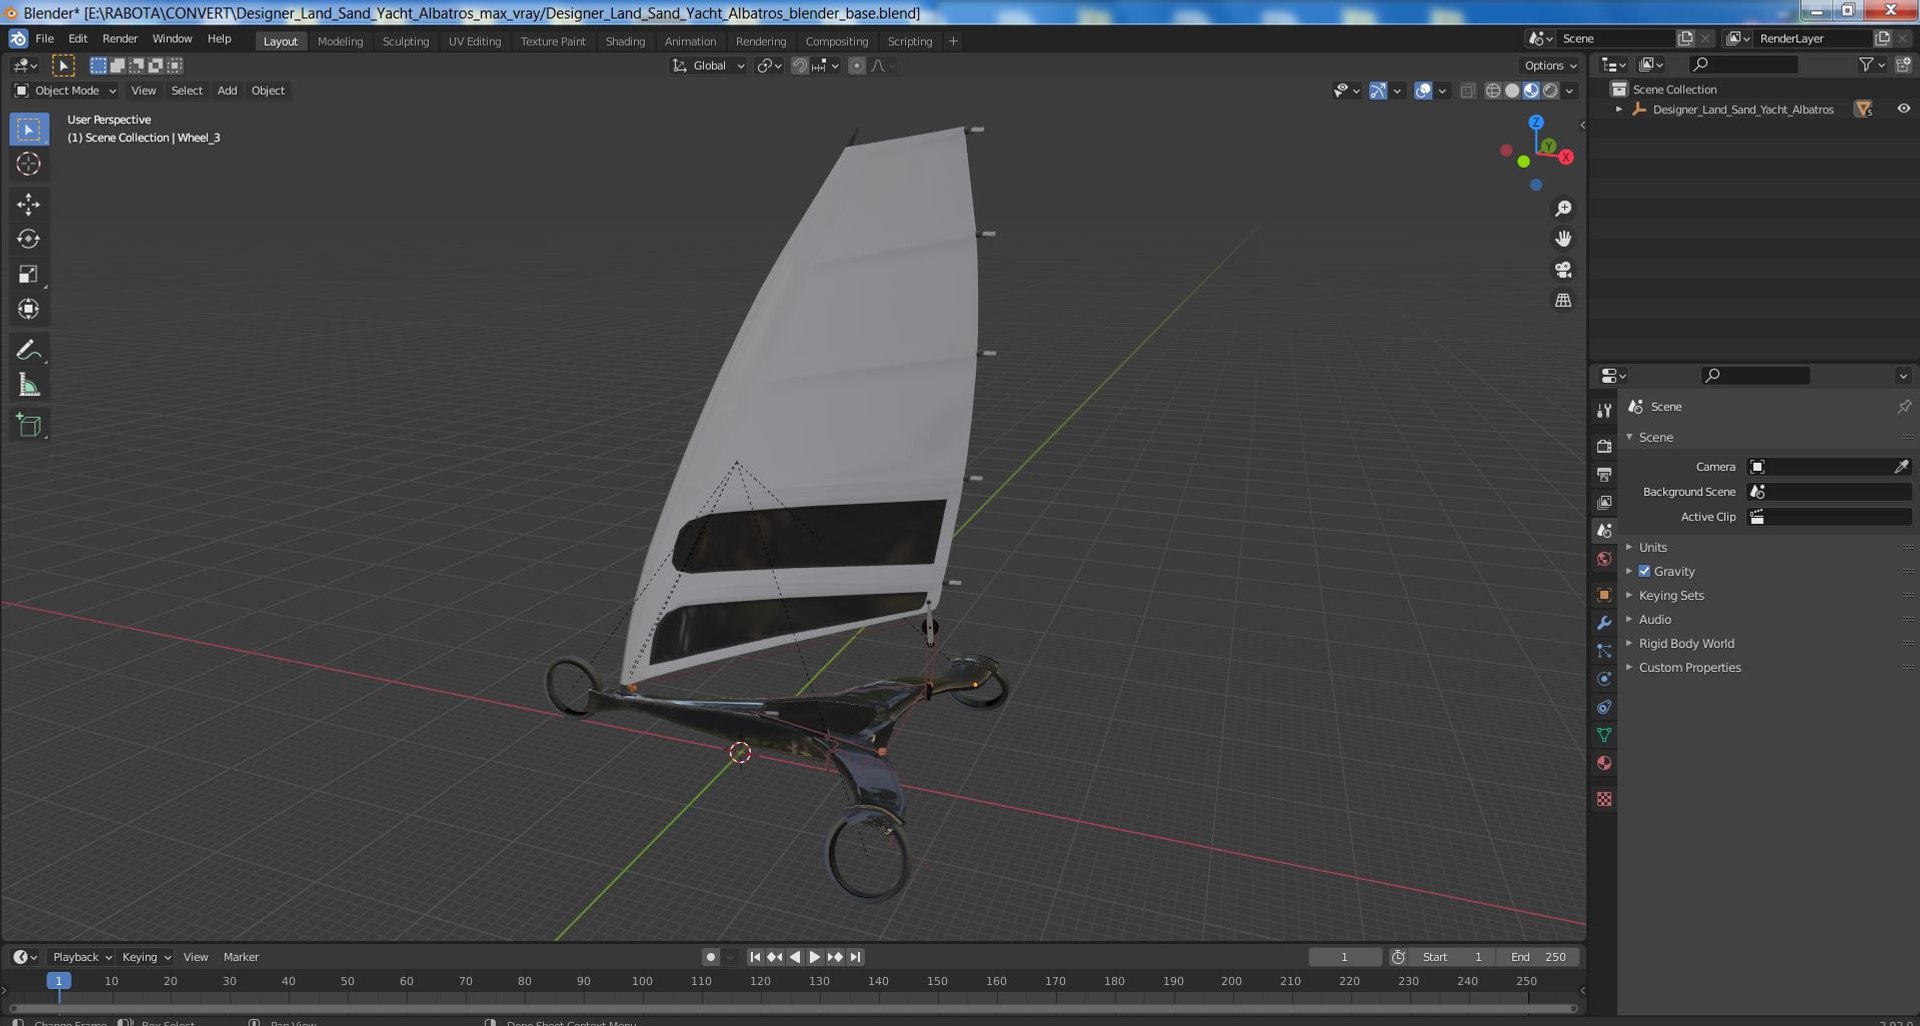Expand the Rigid Body World panel
The width and height of the screenshot is (1920, 1026).
(1686, 643)
